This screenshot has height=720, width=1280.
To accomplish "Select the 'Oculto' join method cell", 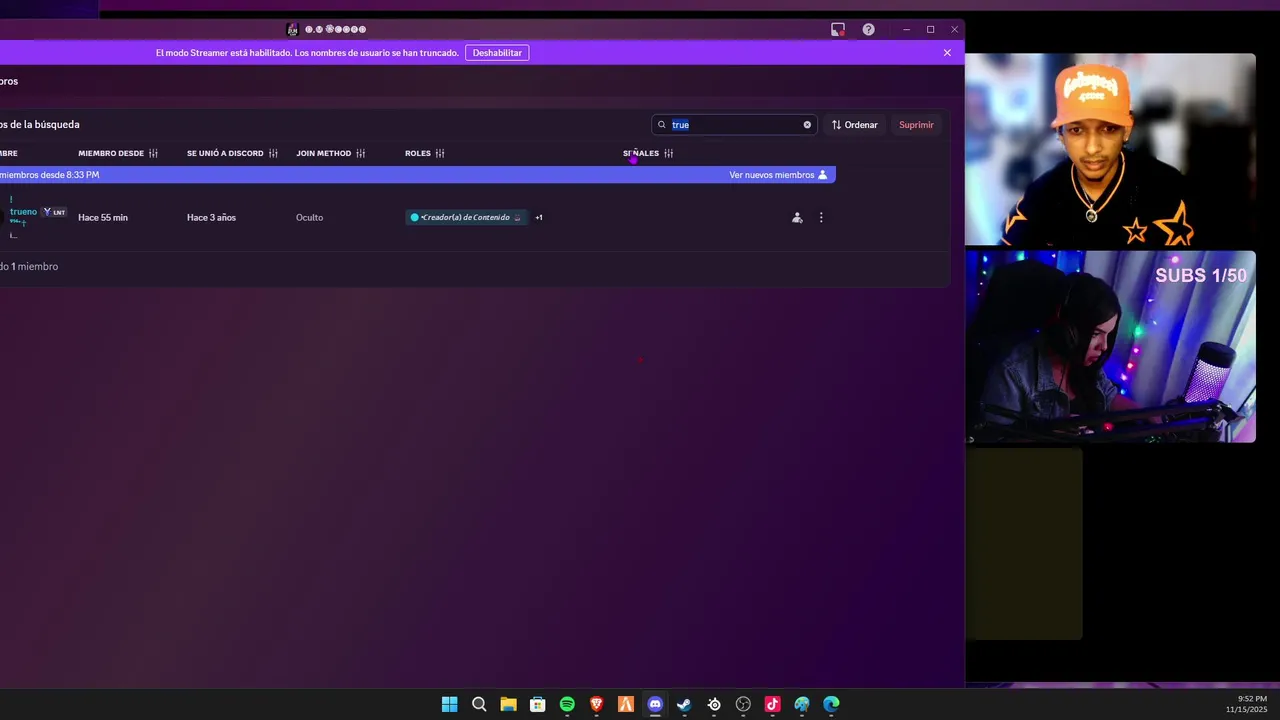I will [309, 217].
